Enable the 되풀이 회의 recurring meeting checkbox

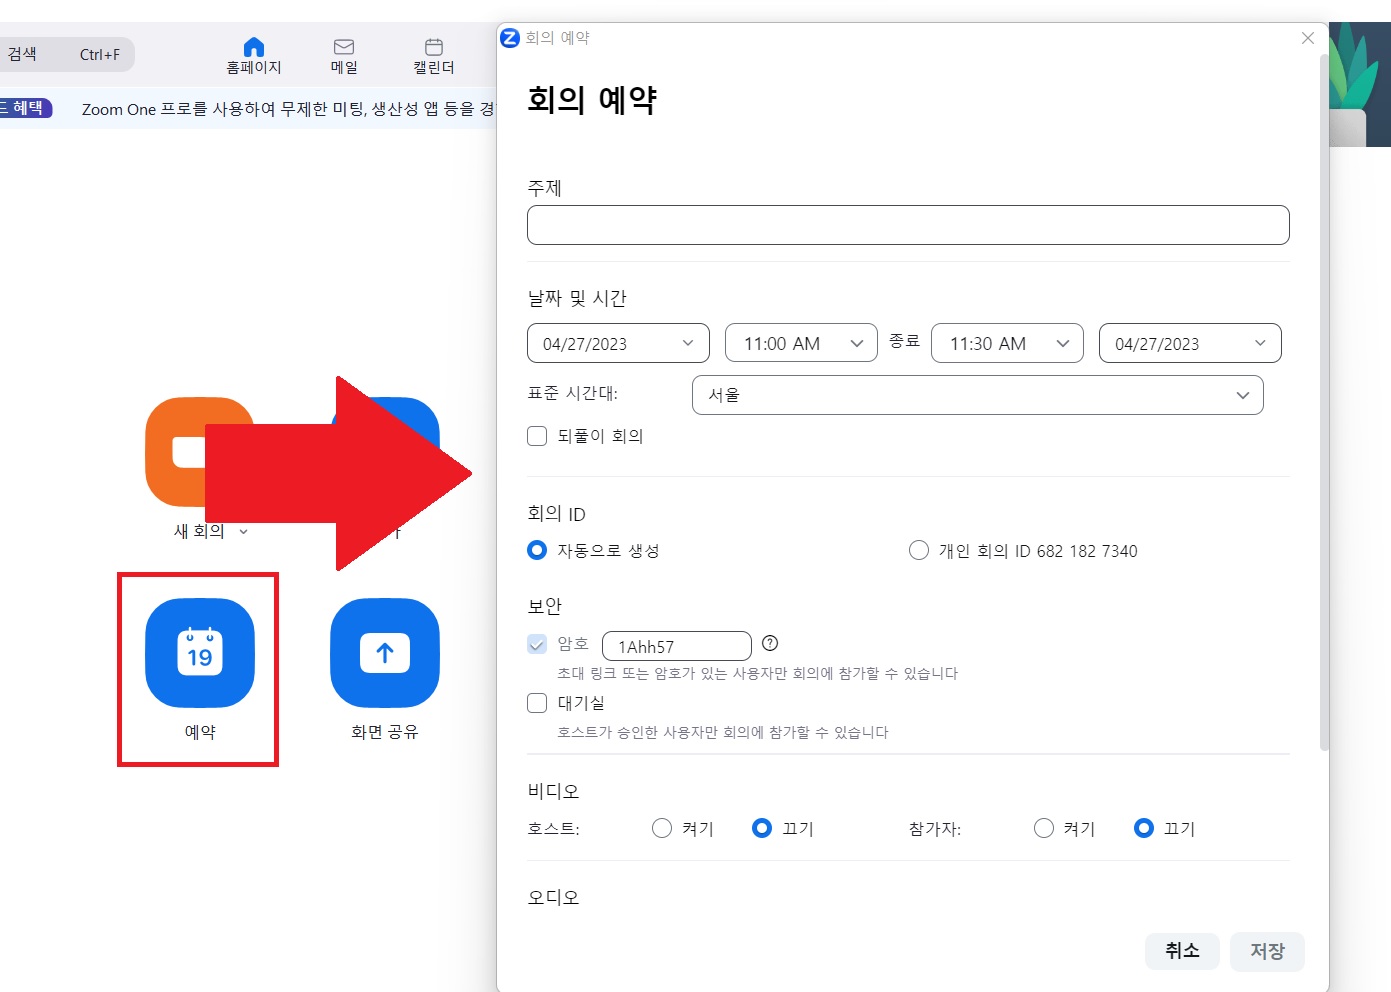[537, 436]
